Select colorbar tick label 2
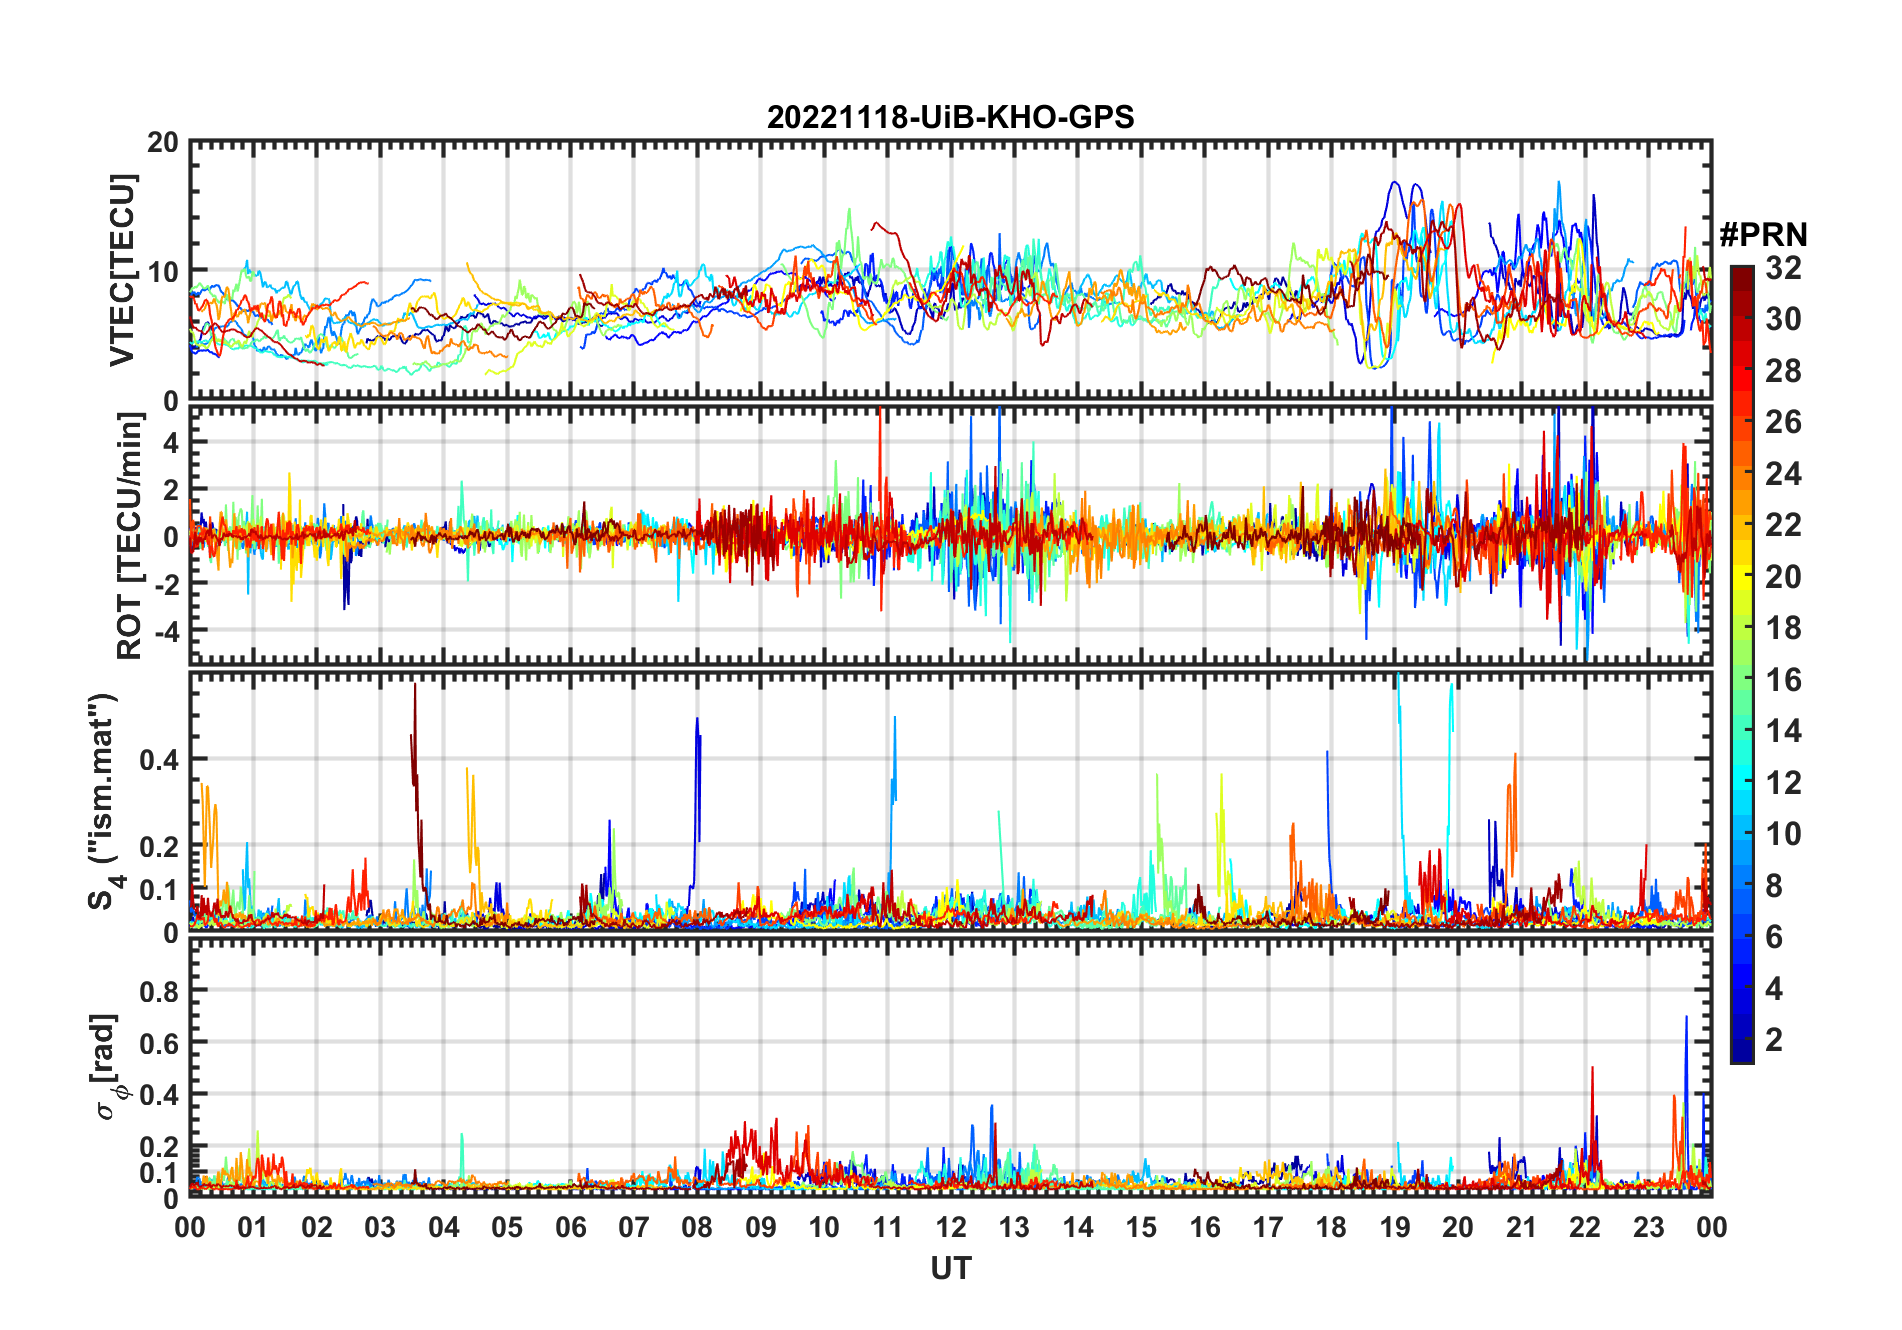The image size is (1902, 1330). [x=1774, y=1039]
